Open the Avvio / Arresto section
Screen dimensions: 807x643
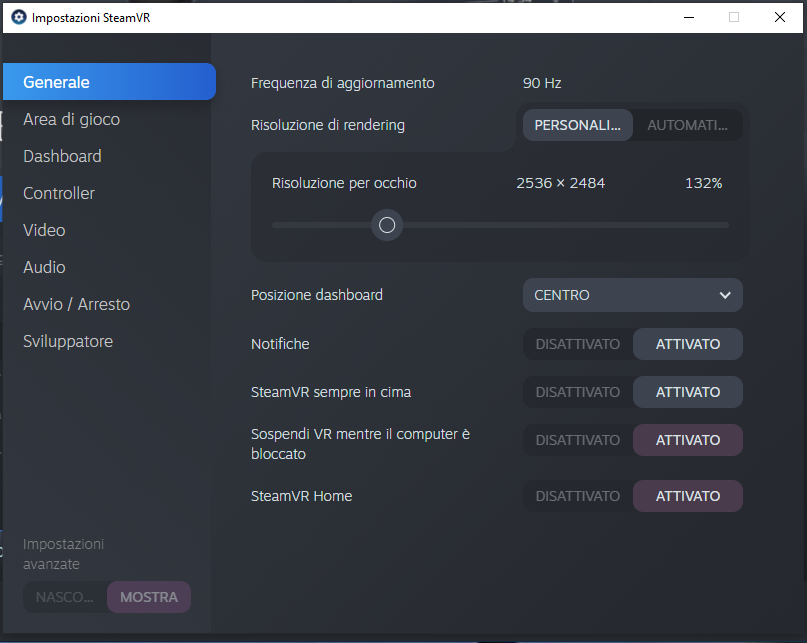77,304
